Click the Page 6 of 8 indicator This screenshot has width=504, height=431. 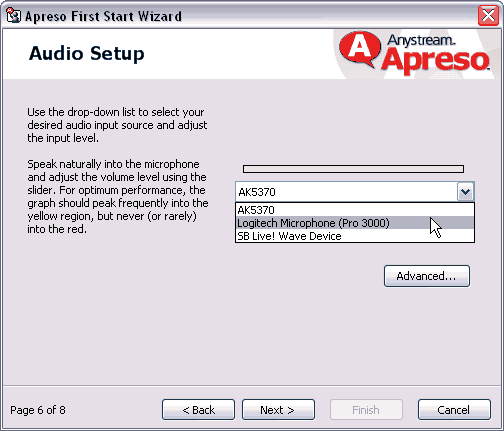click(38, 410)
